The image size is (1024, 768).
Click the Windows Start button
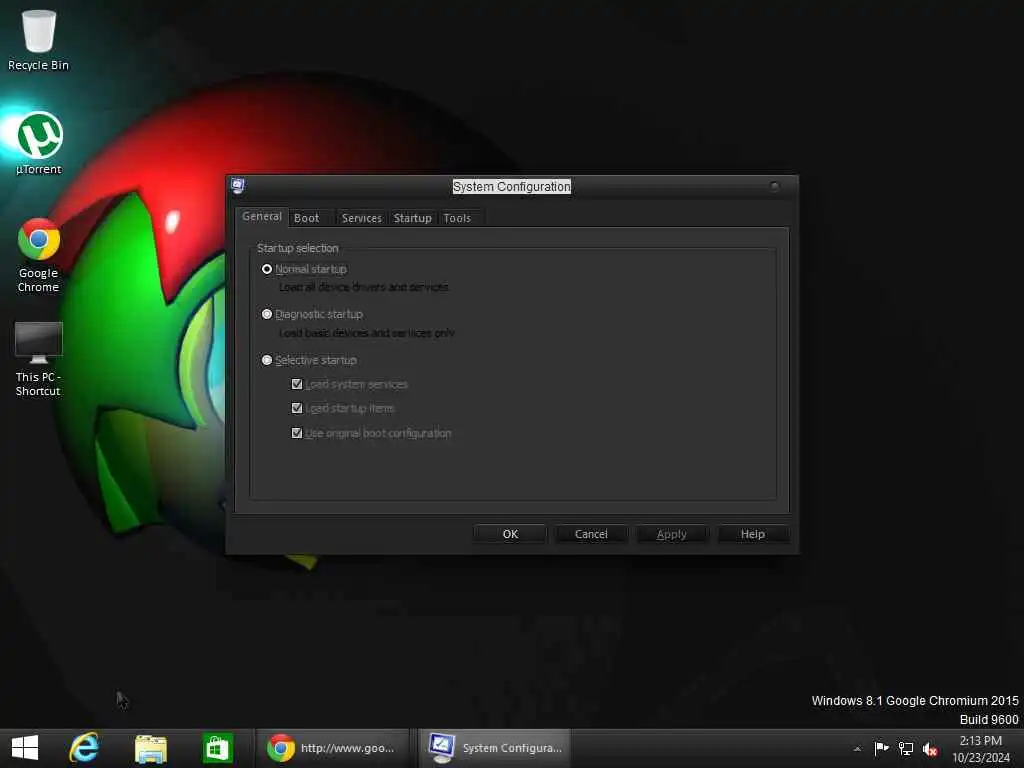point(25,748)
